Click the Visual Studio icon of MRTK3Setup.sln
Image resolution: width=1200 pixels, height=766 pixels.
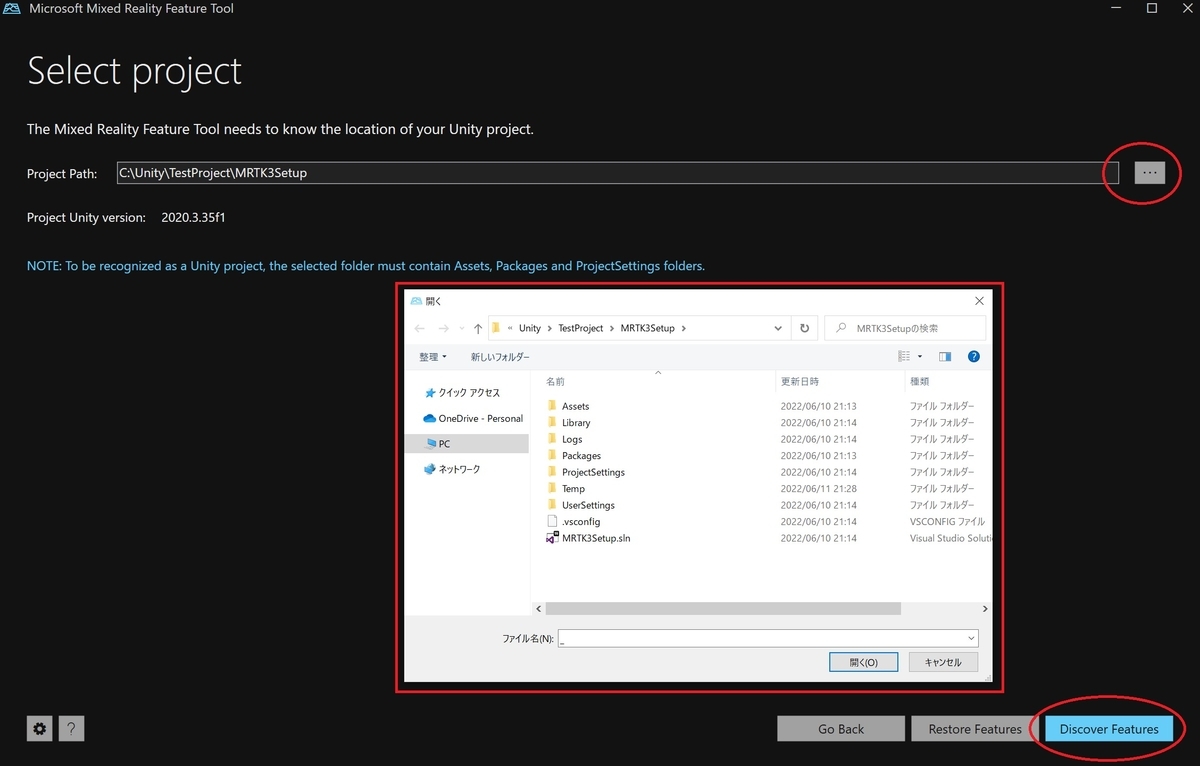click(x=552, y=538)
